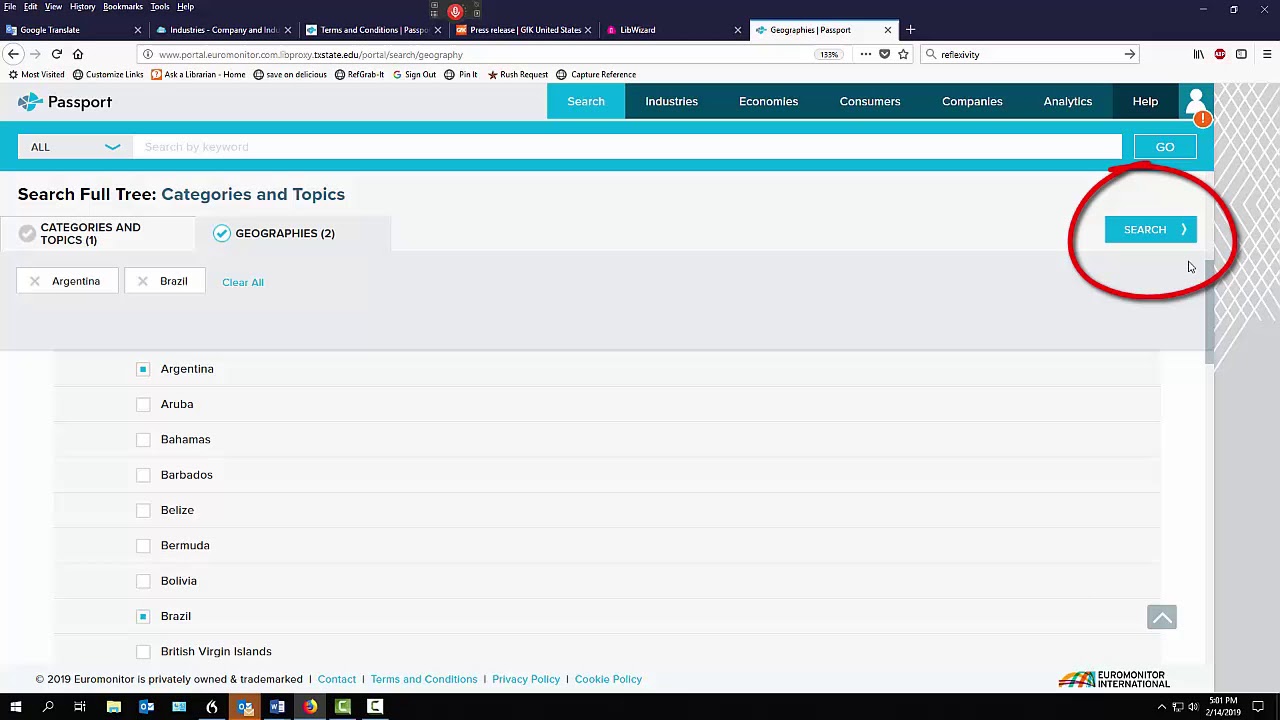Open Firefox from the taskbar
Viewport: 1280px width, 720px height.
pos(310,707)
